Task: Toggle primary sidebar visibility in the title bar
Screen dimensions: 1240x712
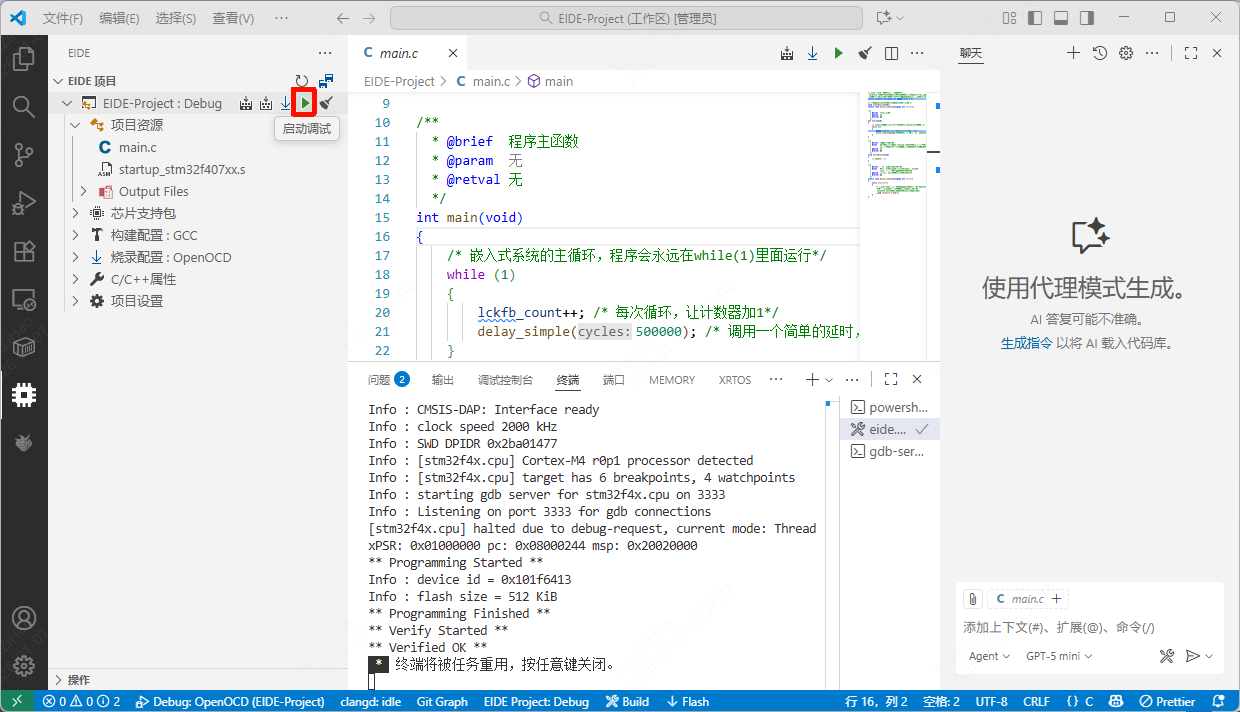Action: (x=1035, y=18)
